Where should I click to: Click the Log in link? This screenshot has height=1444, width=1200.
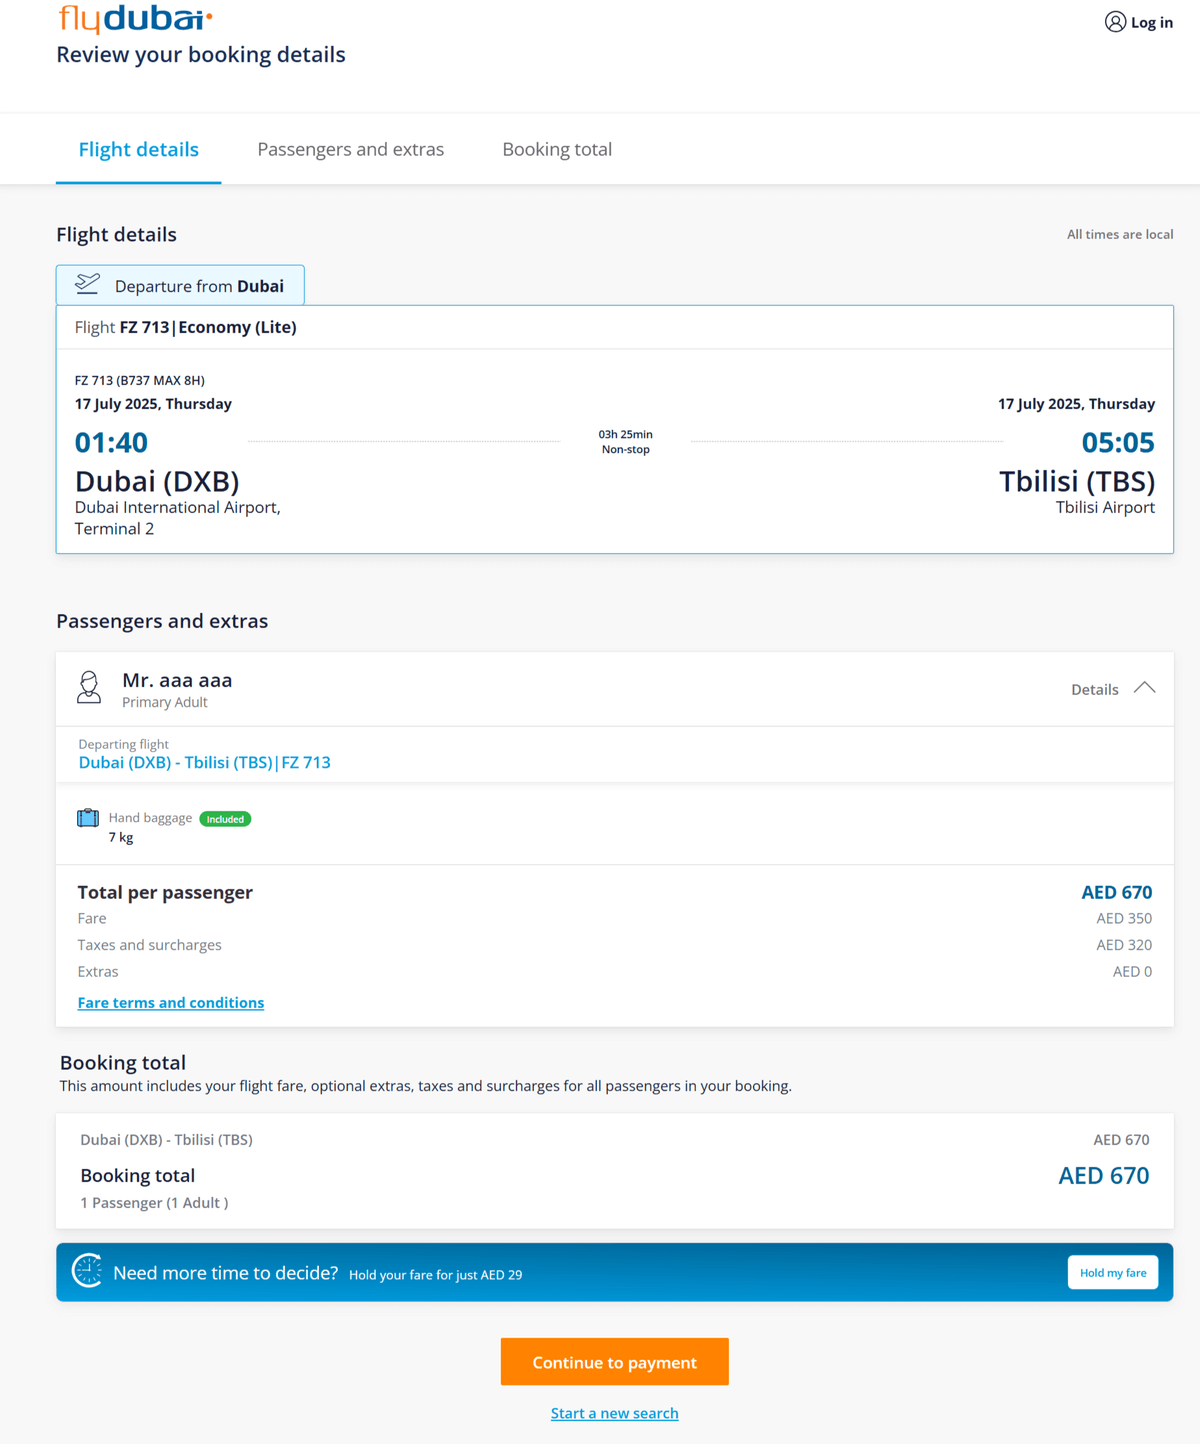(x=1152, y=22)
